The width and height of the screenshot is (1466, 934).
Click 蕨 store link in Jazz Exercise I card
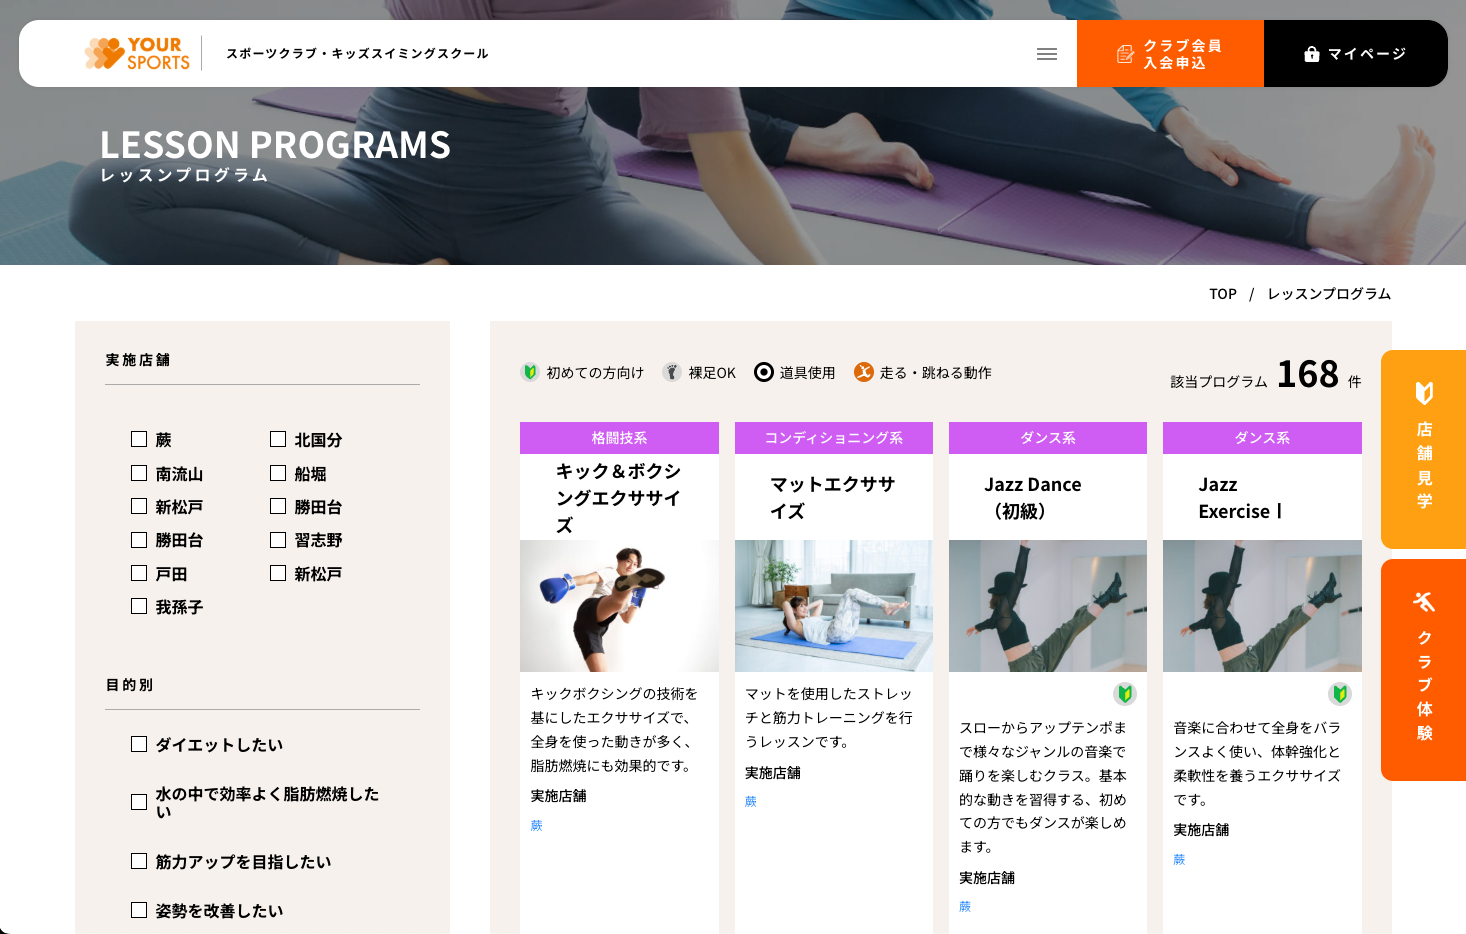click(x=1179, y=859)
